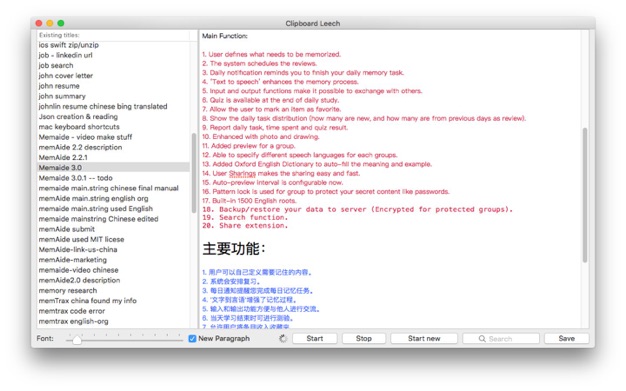
Task: Click the 'Existing titles:' header
Action: tap(59, 35)
